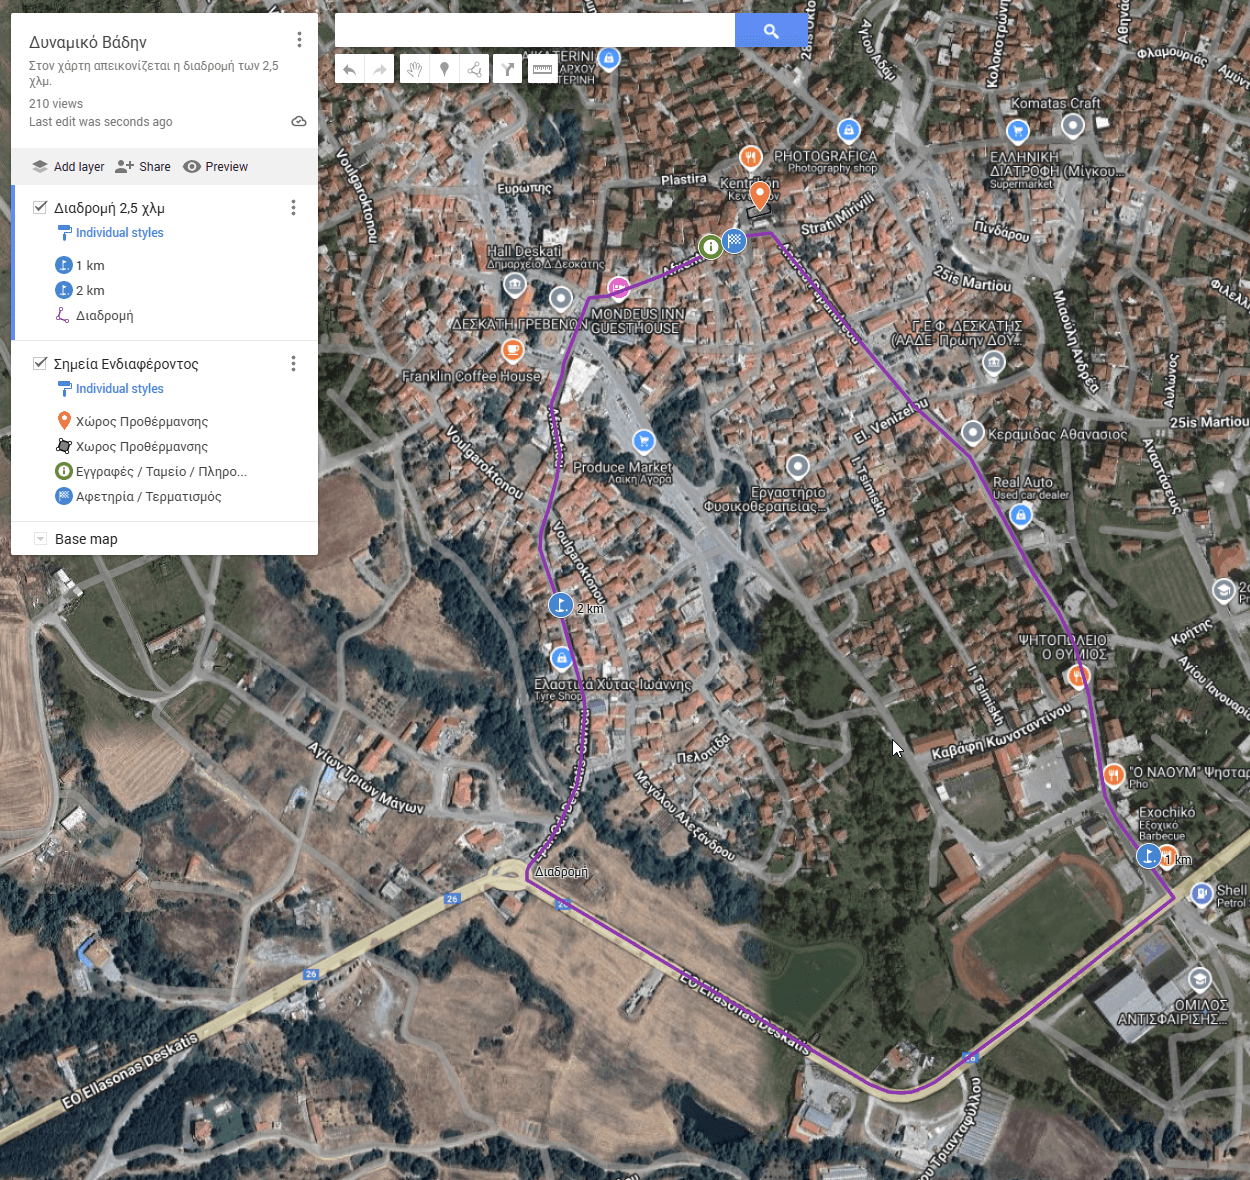
Task: Open Individual styles under Διαδρομή 2,5 χλμ
Action: pos(119,233)
